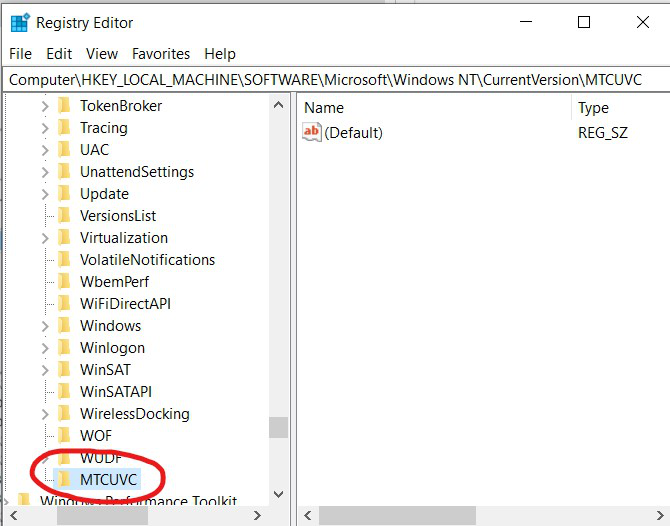The height and width of the screenshot is (526, 670).
Task: Open the Favorites menu
Action: point(161,54)
